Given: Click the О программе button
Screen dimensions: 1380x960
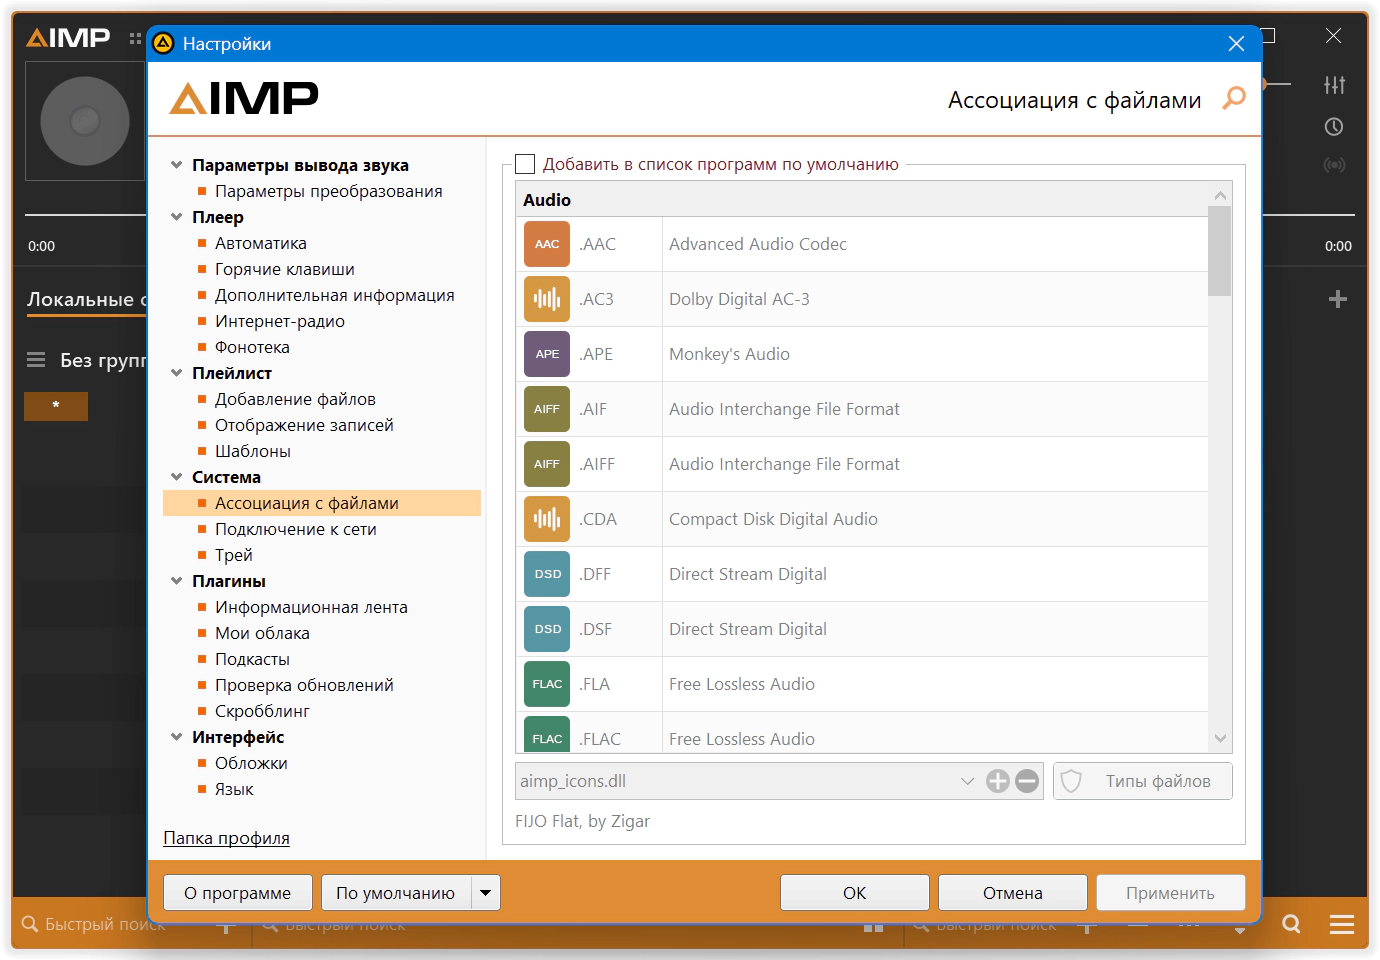Looking at the screenshot, I should [x=238, y=893].
